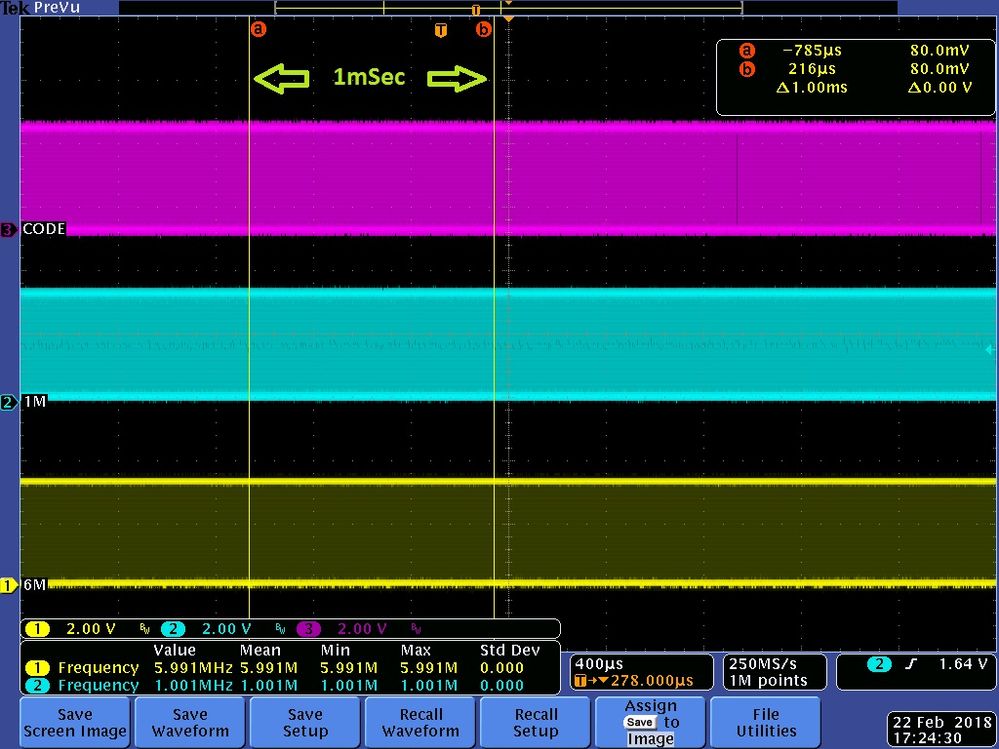
Task: Click the 1M points record length
Action: point(768,681)
